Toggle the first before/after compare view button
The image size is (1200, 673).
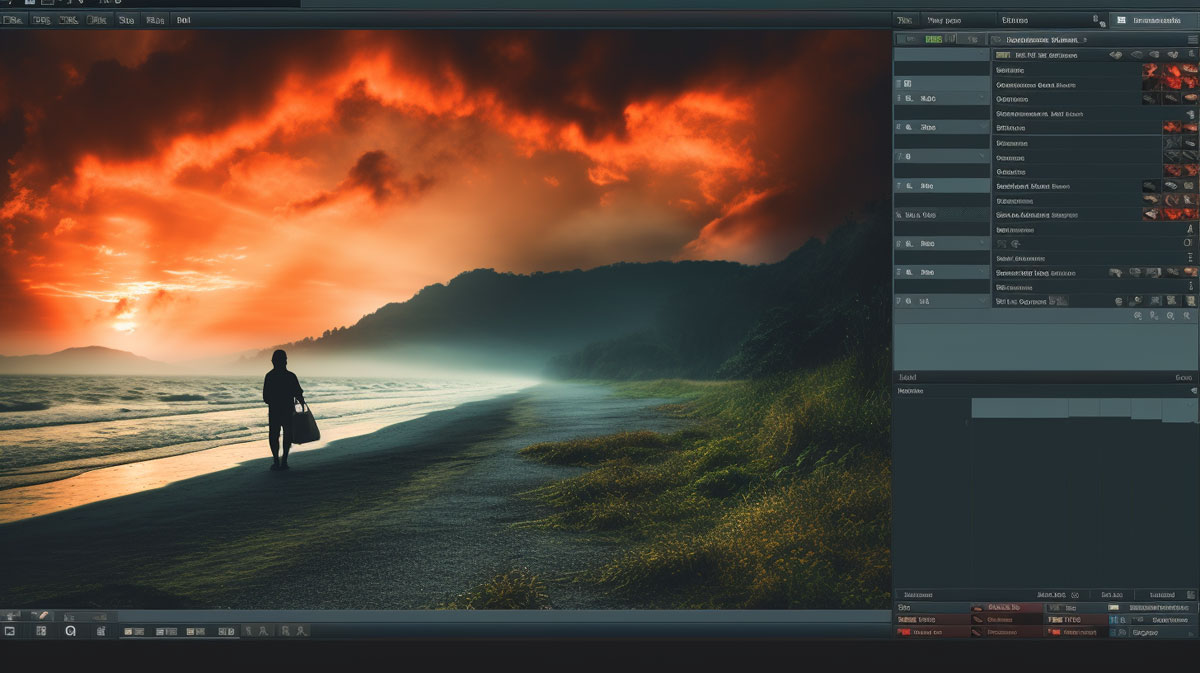(x=133, y=631)
